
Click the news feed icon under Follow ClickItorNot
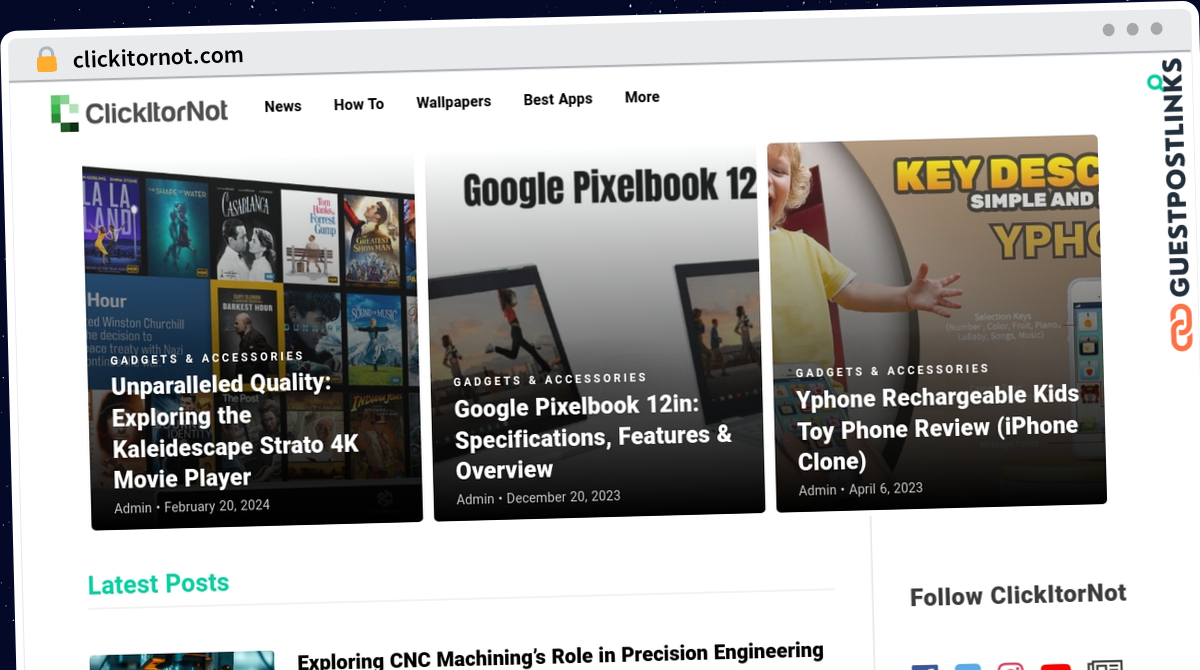[x=1105, y=664]
